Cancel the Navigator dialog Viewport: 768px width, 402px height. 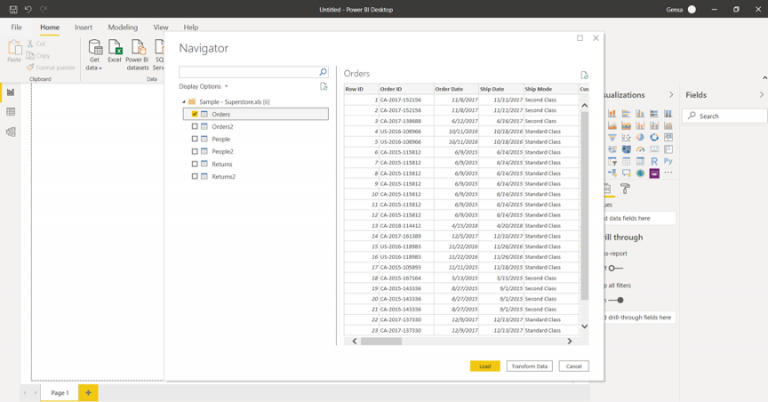pos(574,366)
